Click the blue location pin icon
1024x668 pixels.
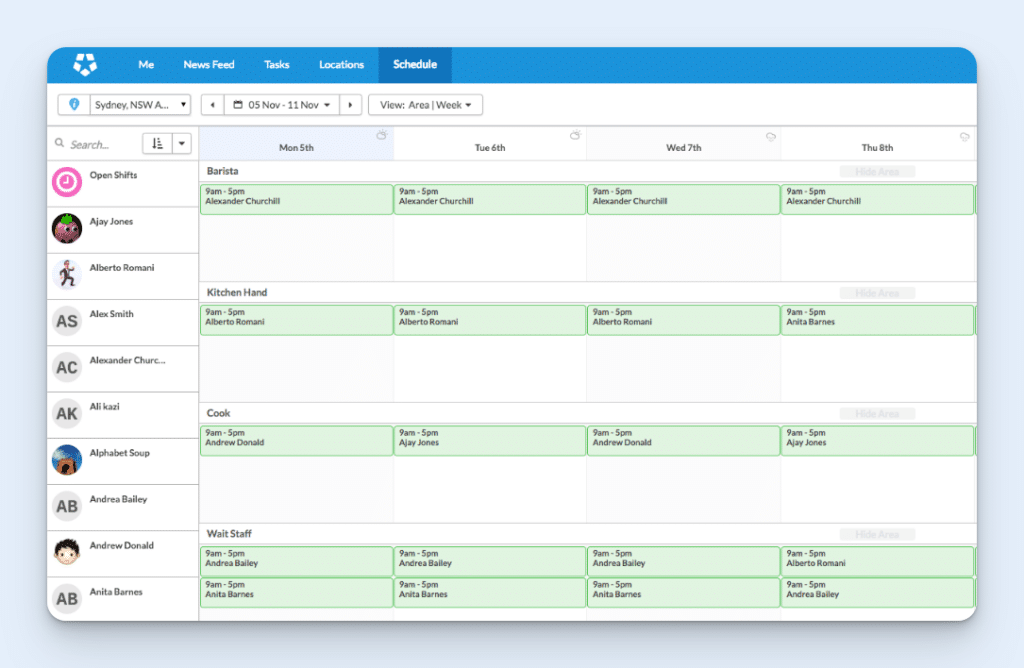72,104
